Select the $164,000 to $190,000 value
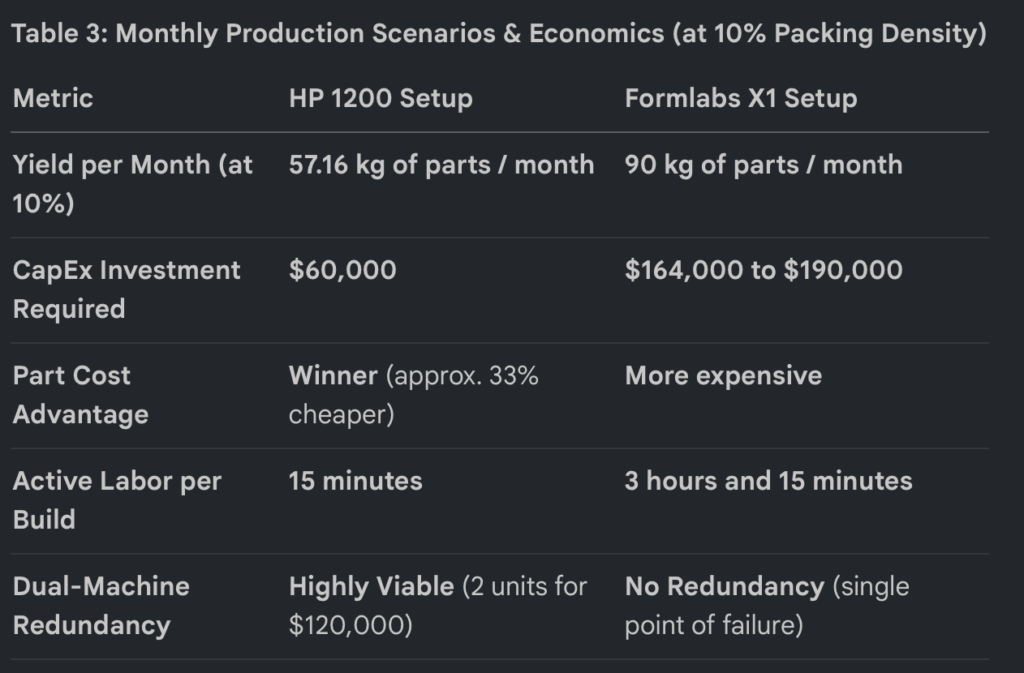The height and width of the screenshot is (673, 1024). click(763, 270)
